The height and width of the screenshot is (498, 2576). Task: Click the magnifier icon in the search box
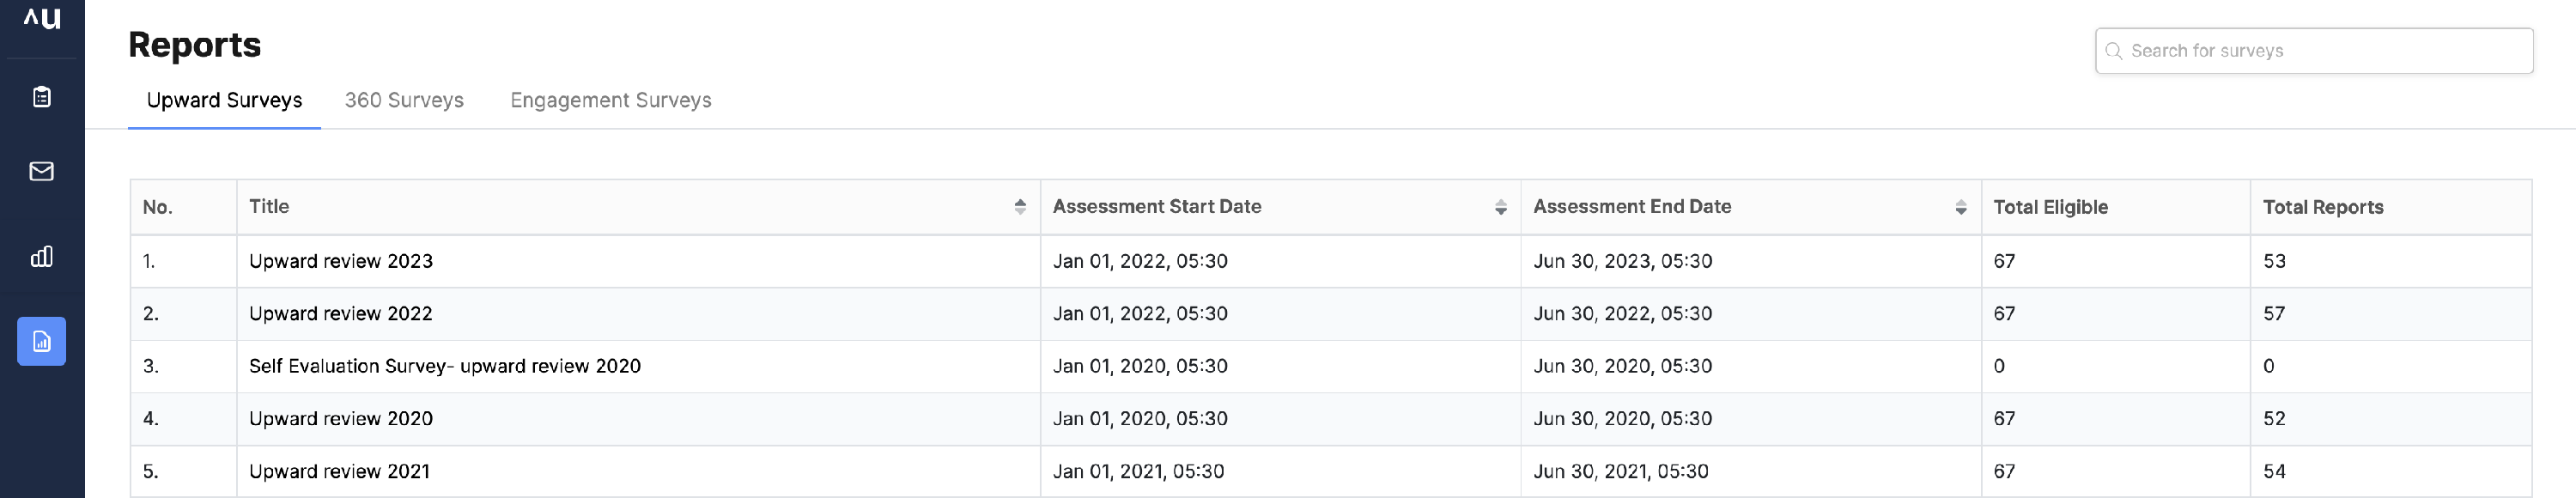pyautogui.click(x=2113, y=51)
